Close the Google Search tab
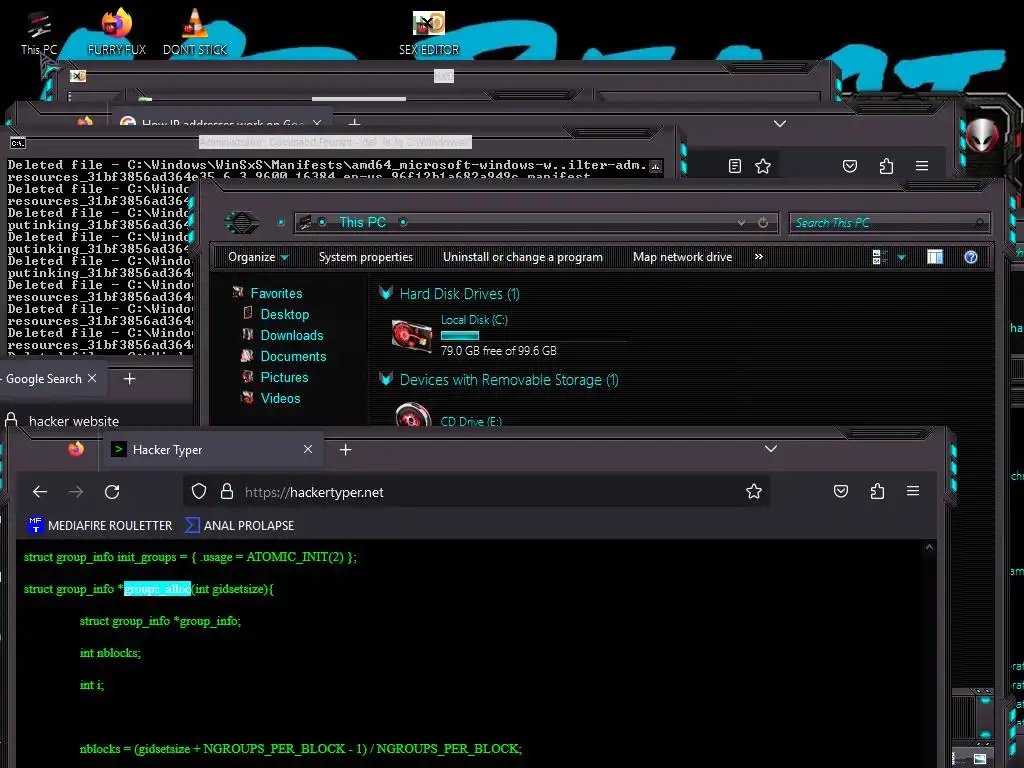 click(x=92, y=378)
